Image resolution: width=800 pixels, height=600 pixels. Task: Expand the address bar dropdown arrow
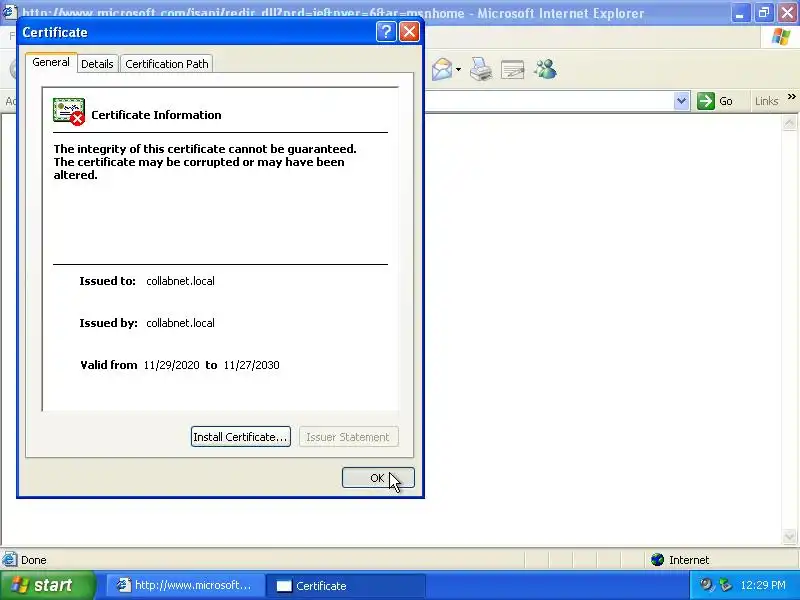[x=681, y=101]
